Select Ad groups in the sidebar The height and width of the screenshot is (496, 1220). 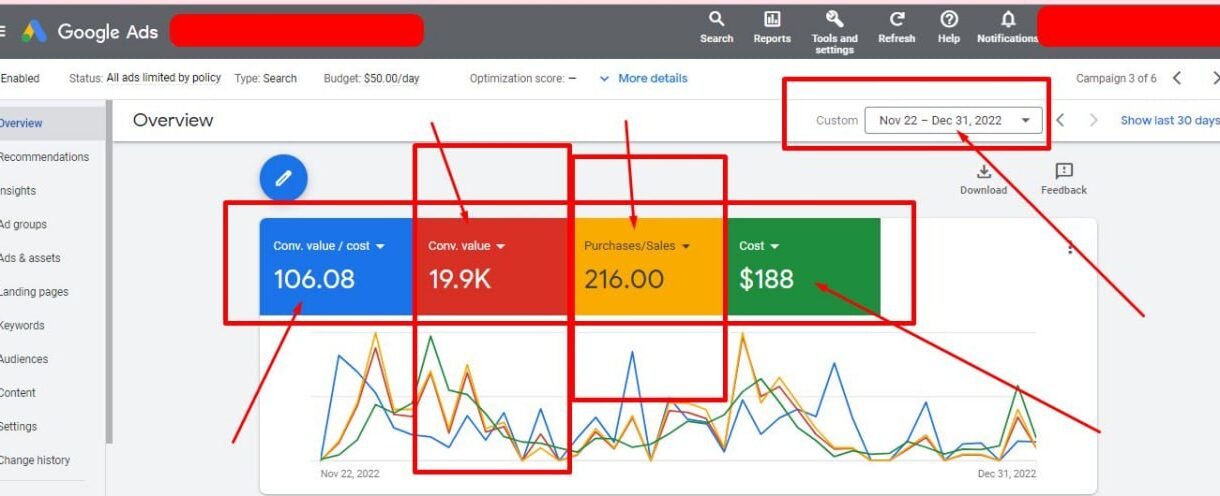click(x=23, y=224)
